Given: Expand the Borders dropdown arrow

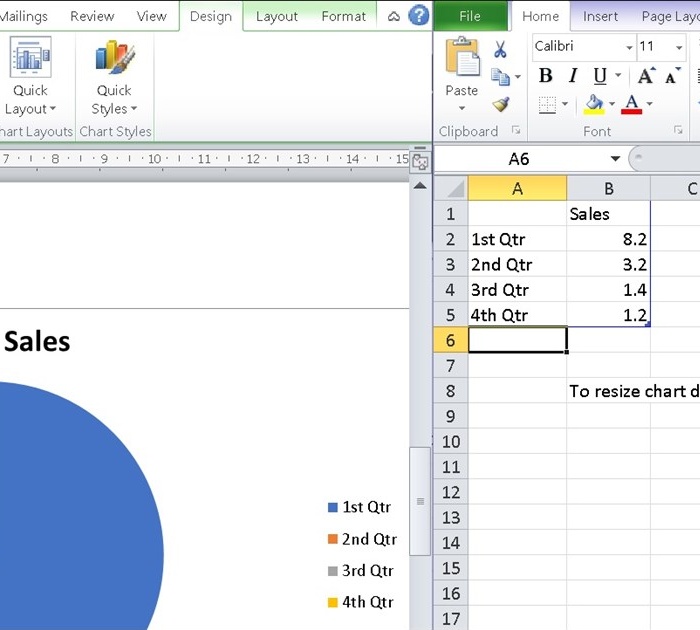Looking at the screenshot, I should point(565,104).
